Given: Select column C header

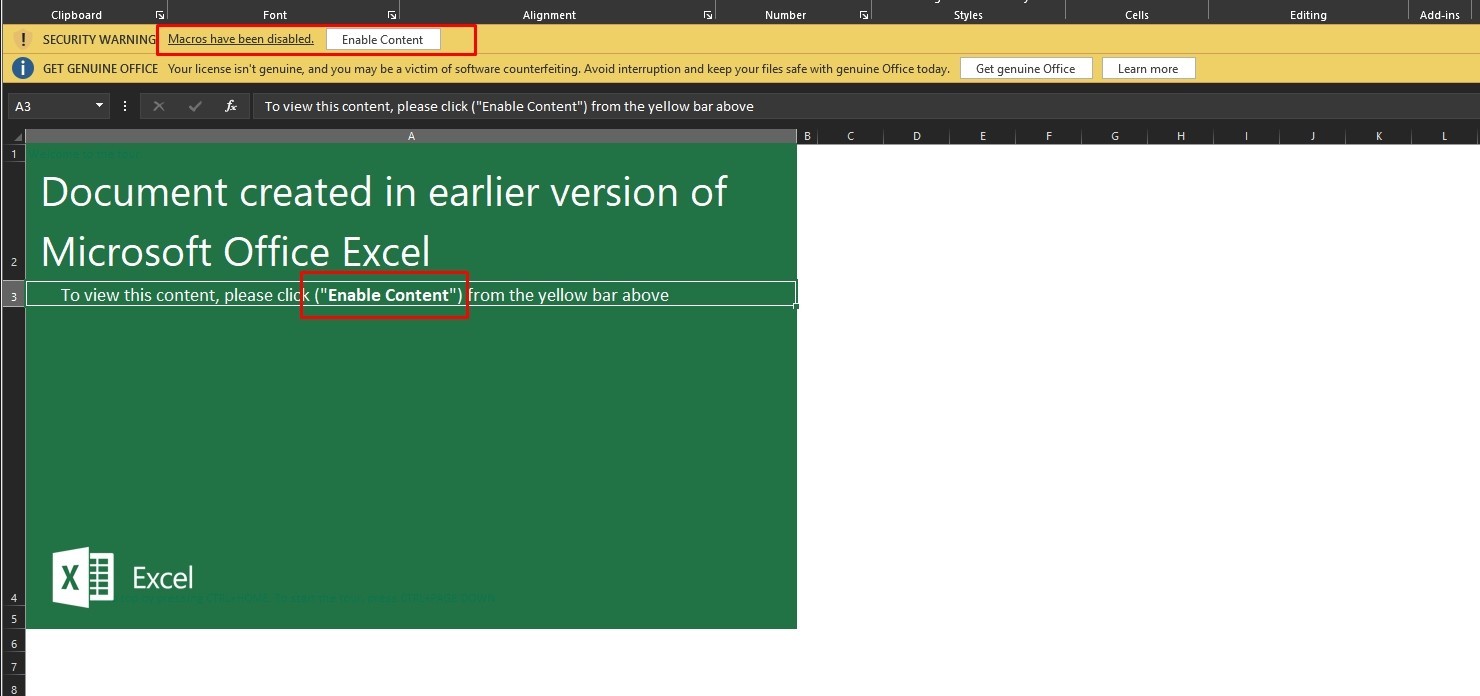Looking at the screenshot, I should [x=850, y=136].
